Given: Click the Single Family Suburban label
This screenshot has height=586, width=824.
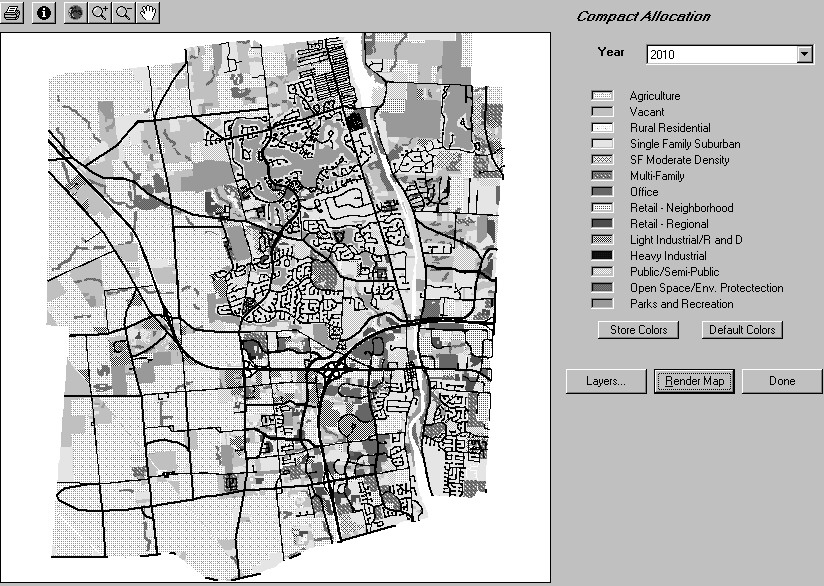Looking at the screenshot, I should coord(685,144).
